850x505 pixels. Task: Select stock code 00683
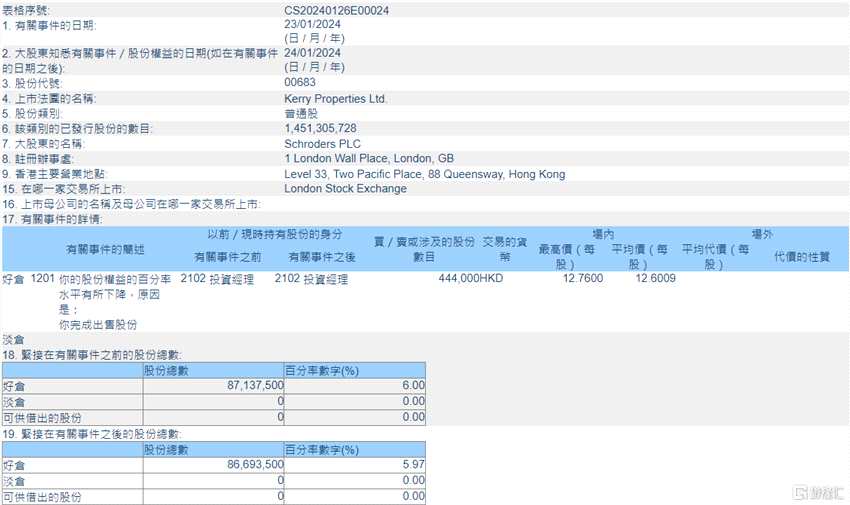point(300,82)
